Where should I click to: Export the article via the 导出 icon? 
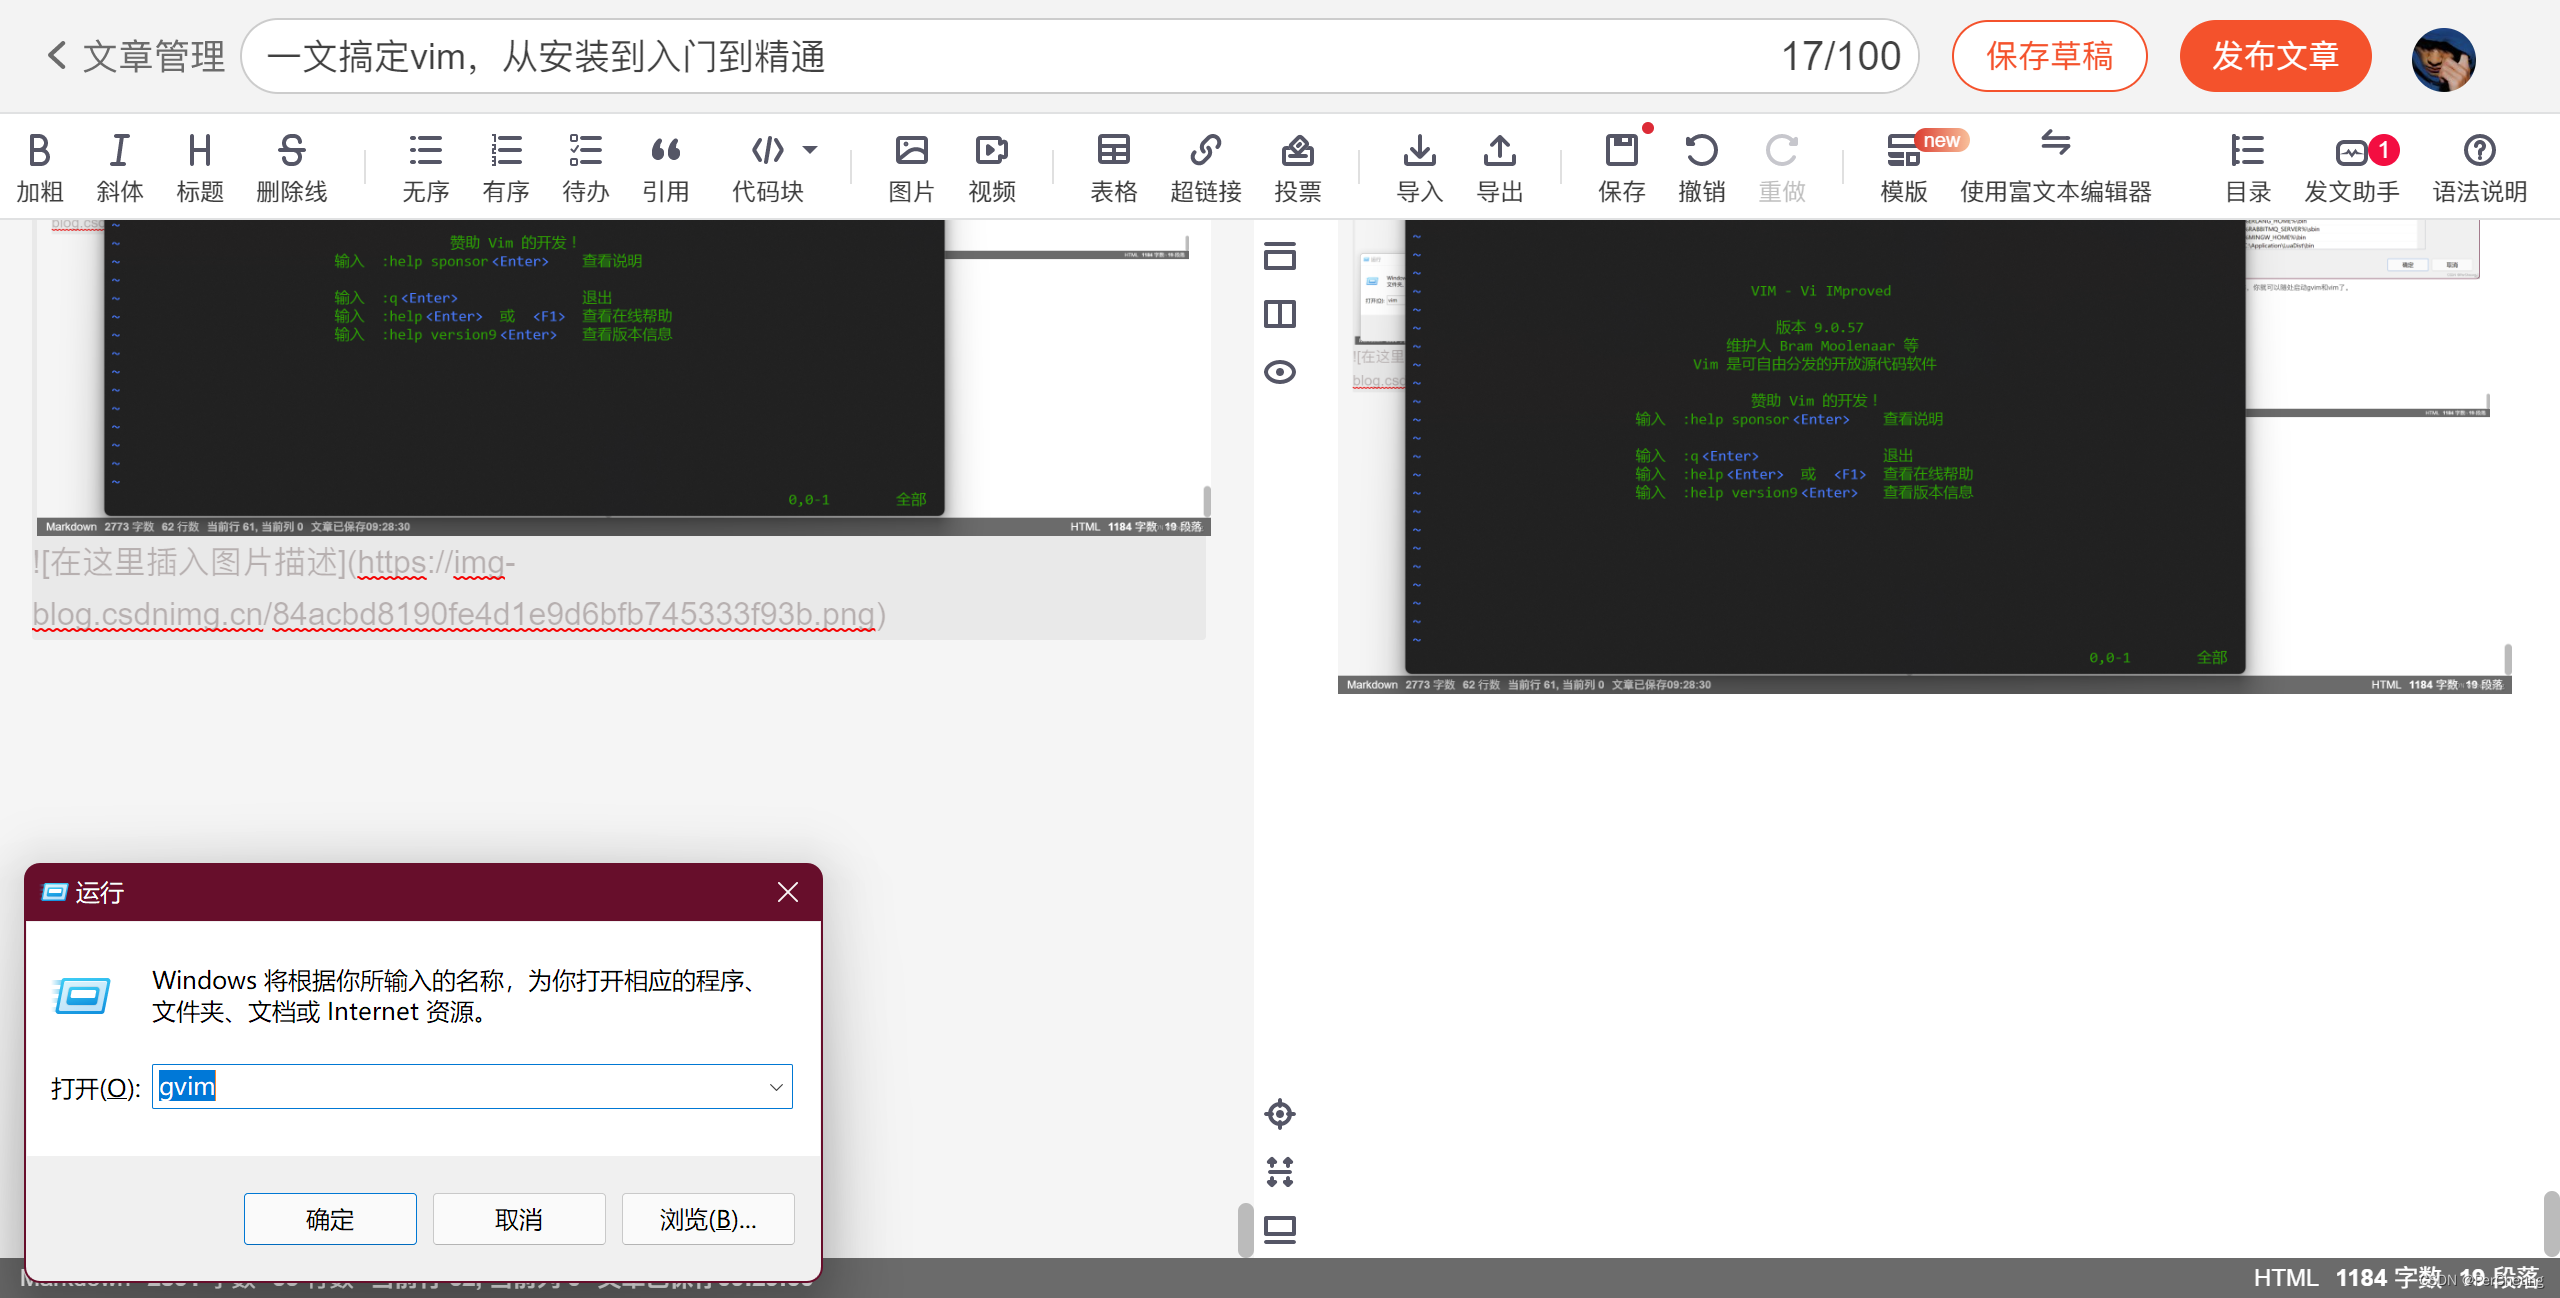point(1498,165)
